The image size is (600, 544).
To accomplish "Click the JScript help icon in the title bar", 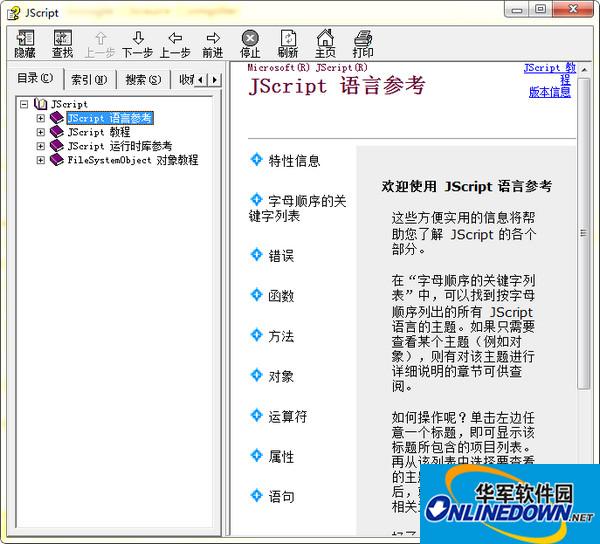I will 14,13.
